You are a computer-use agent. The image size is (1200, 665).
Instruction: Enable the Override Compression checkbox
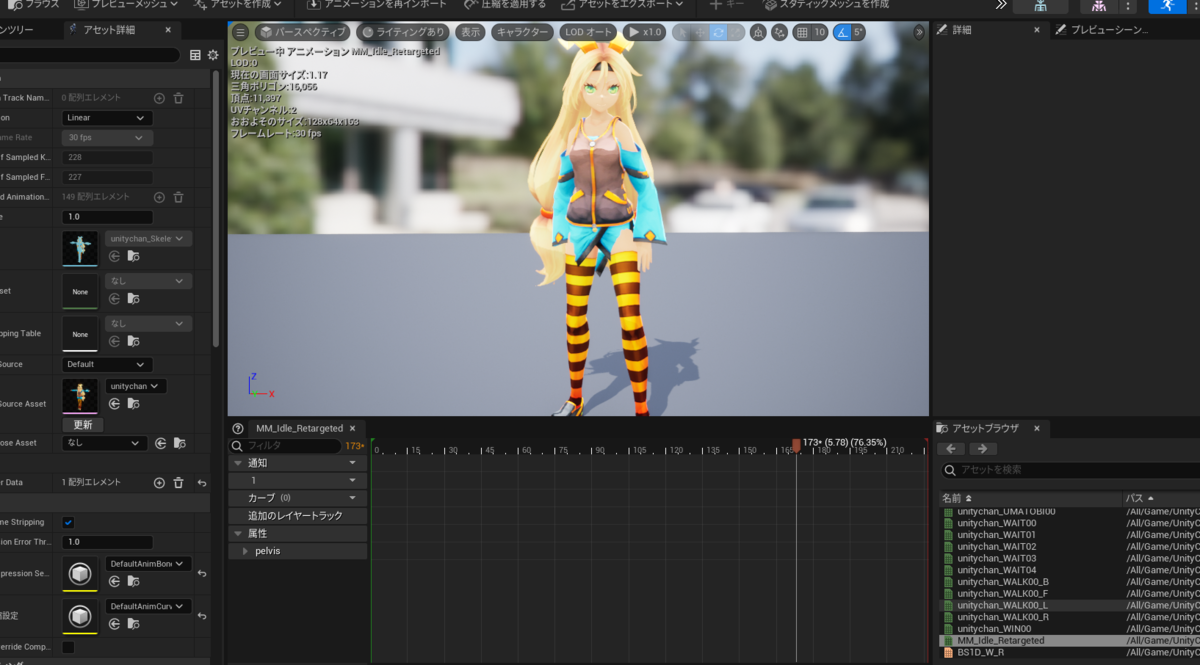pos(68,647)
